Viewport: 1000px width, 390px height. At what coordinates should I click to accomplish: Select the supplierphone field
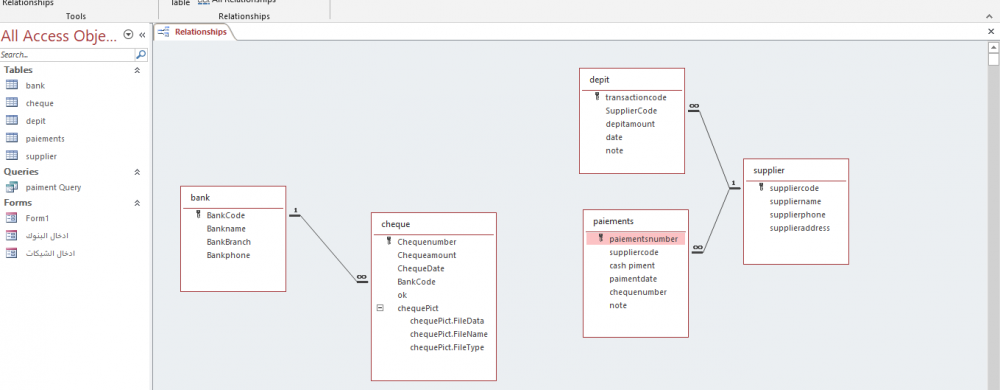pos(797,215)
